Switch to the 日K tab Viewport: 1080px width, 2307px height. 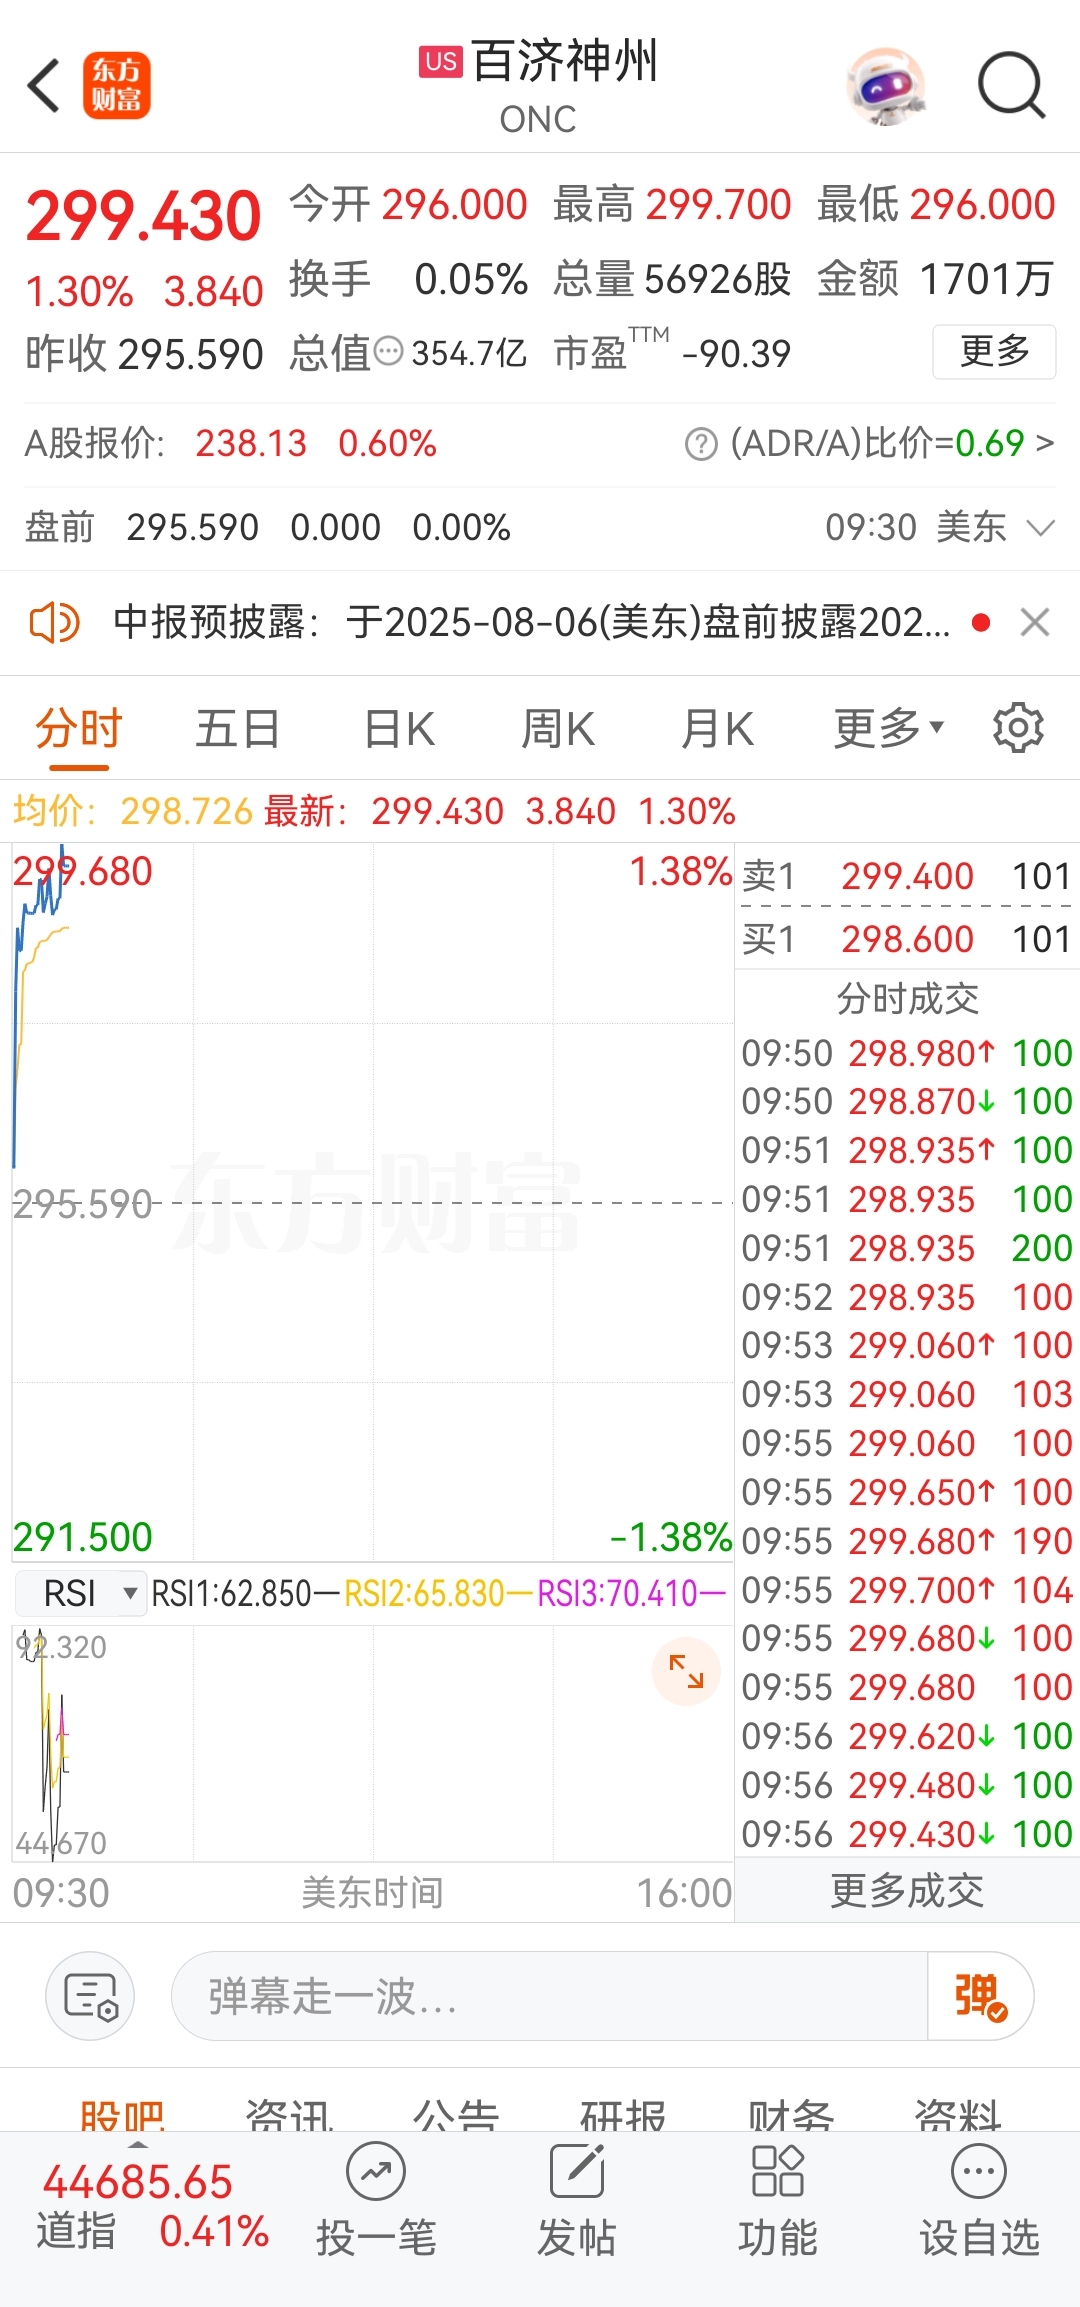(x=399, y=728)
